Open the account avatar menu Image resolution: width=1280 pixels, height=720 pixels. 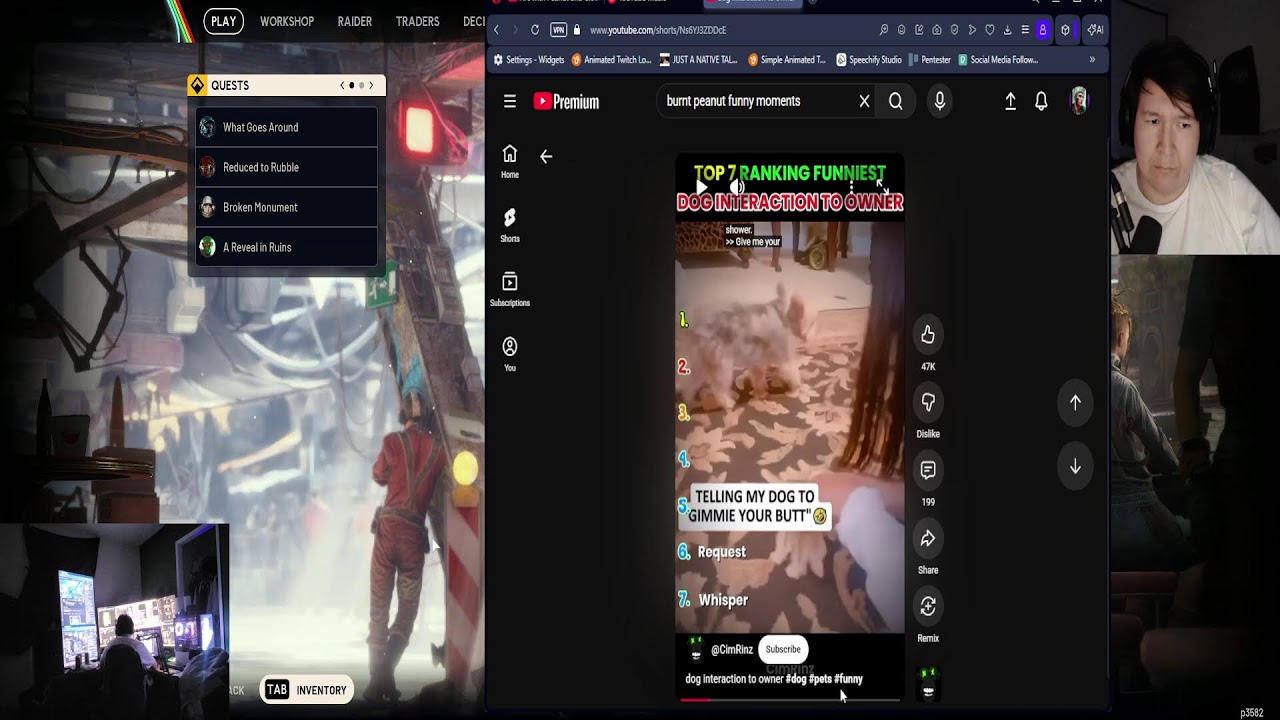pyautogui.click(x=1079, y=101)
